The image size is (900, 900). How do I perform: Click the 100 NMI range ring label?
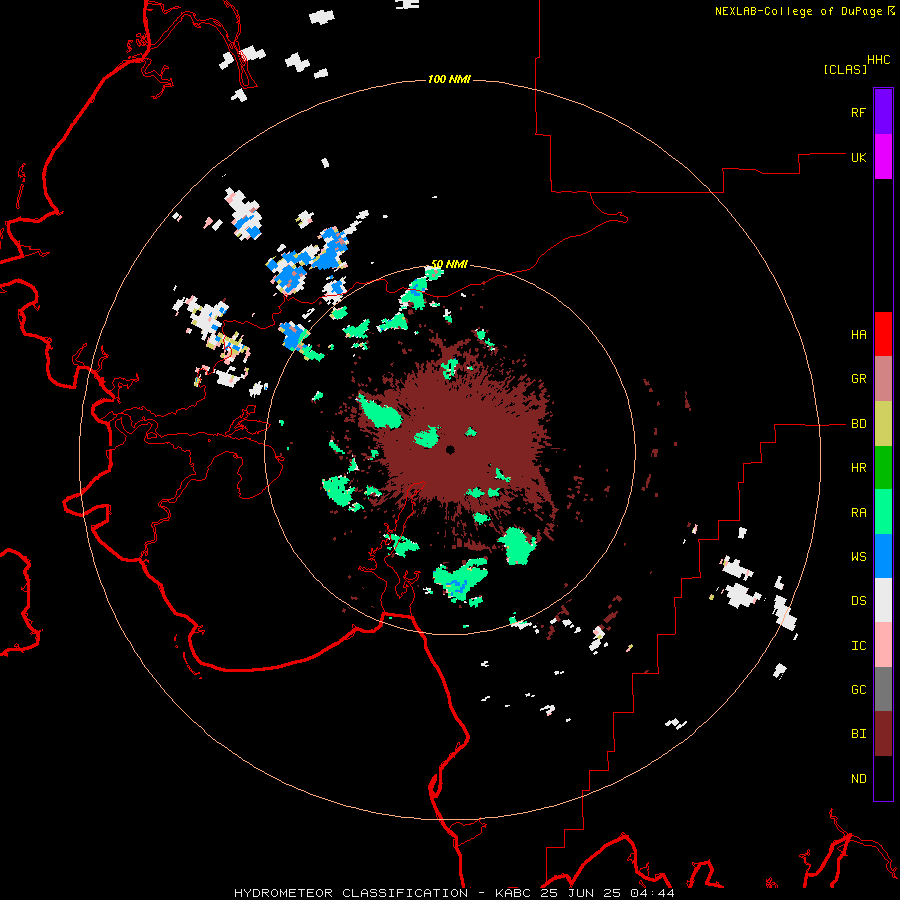(x=449, y=79)
